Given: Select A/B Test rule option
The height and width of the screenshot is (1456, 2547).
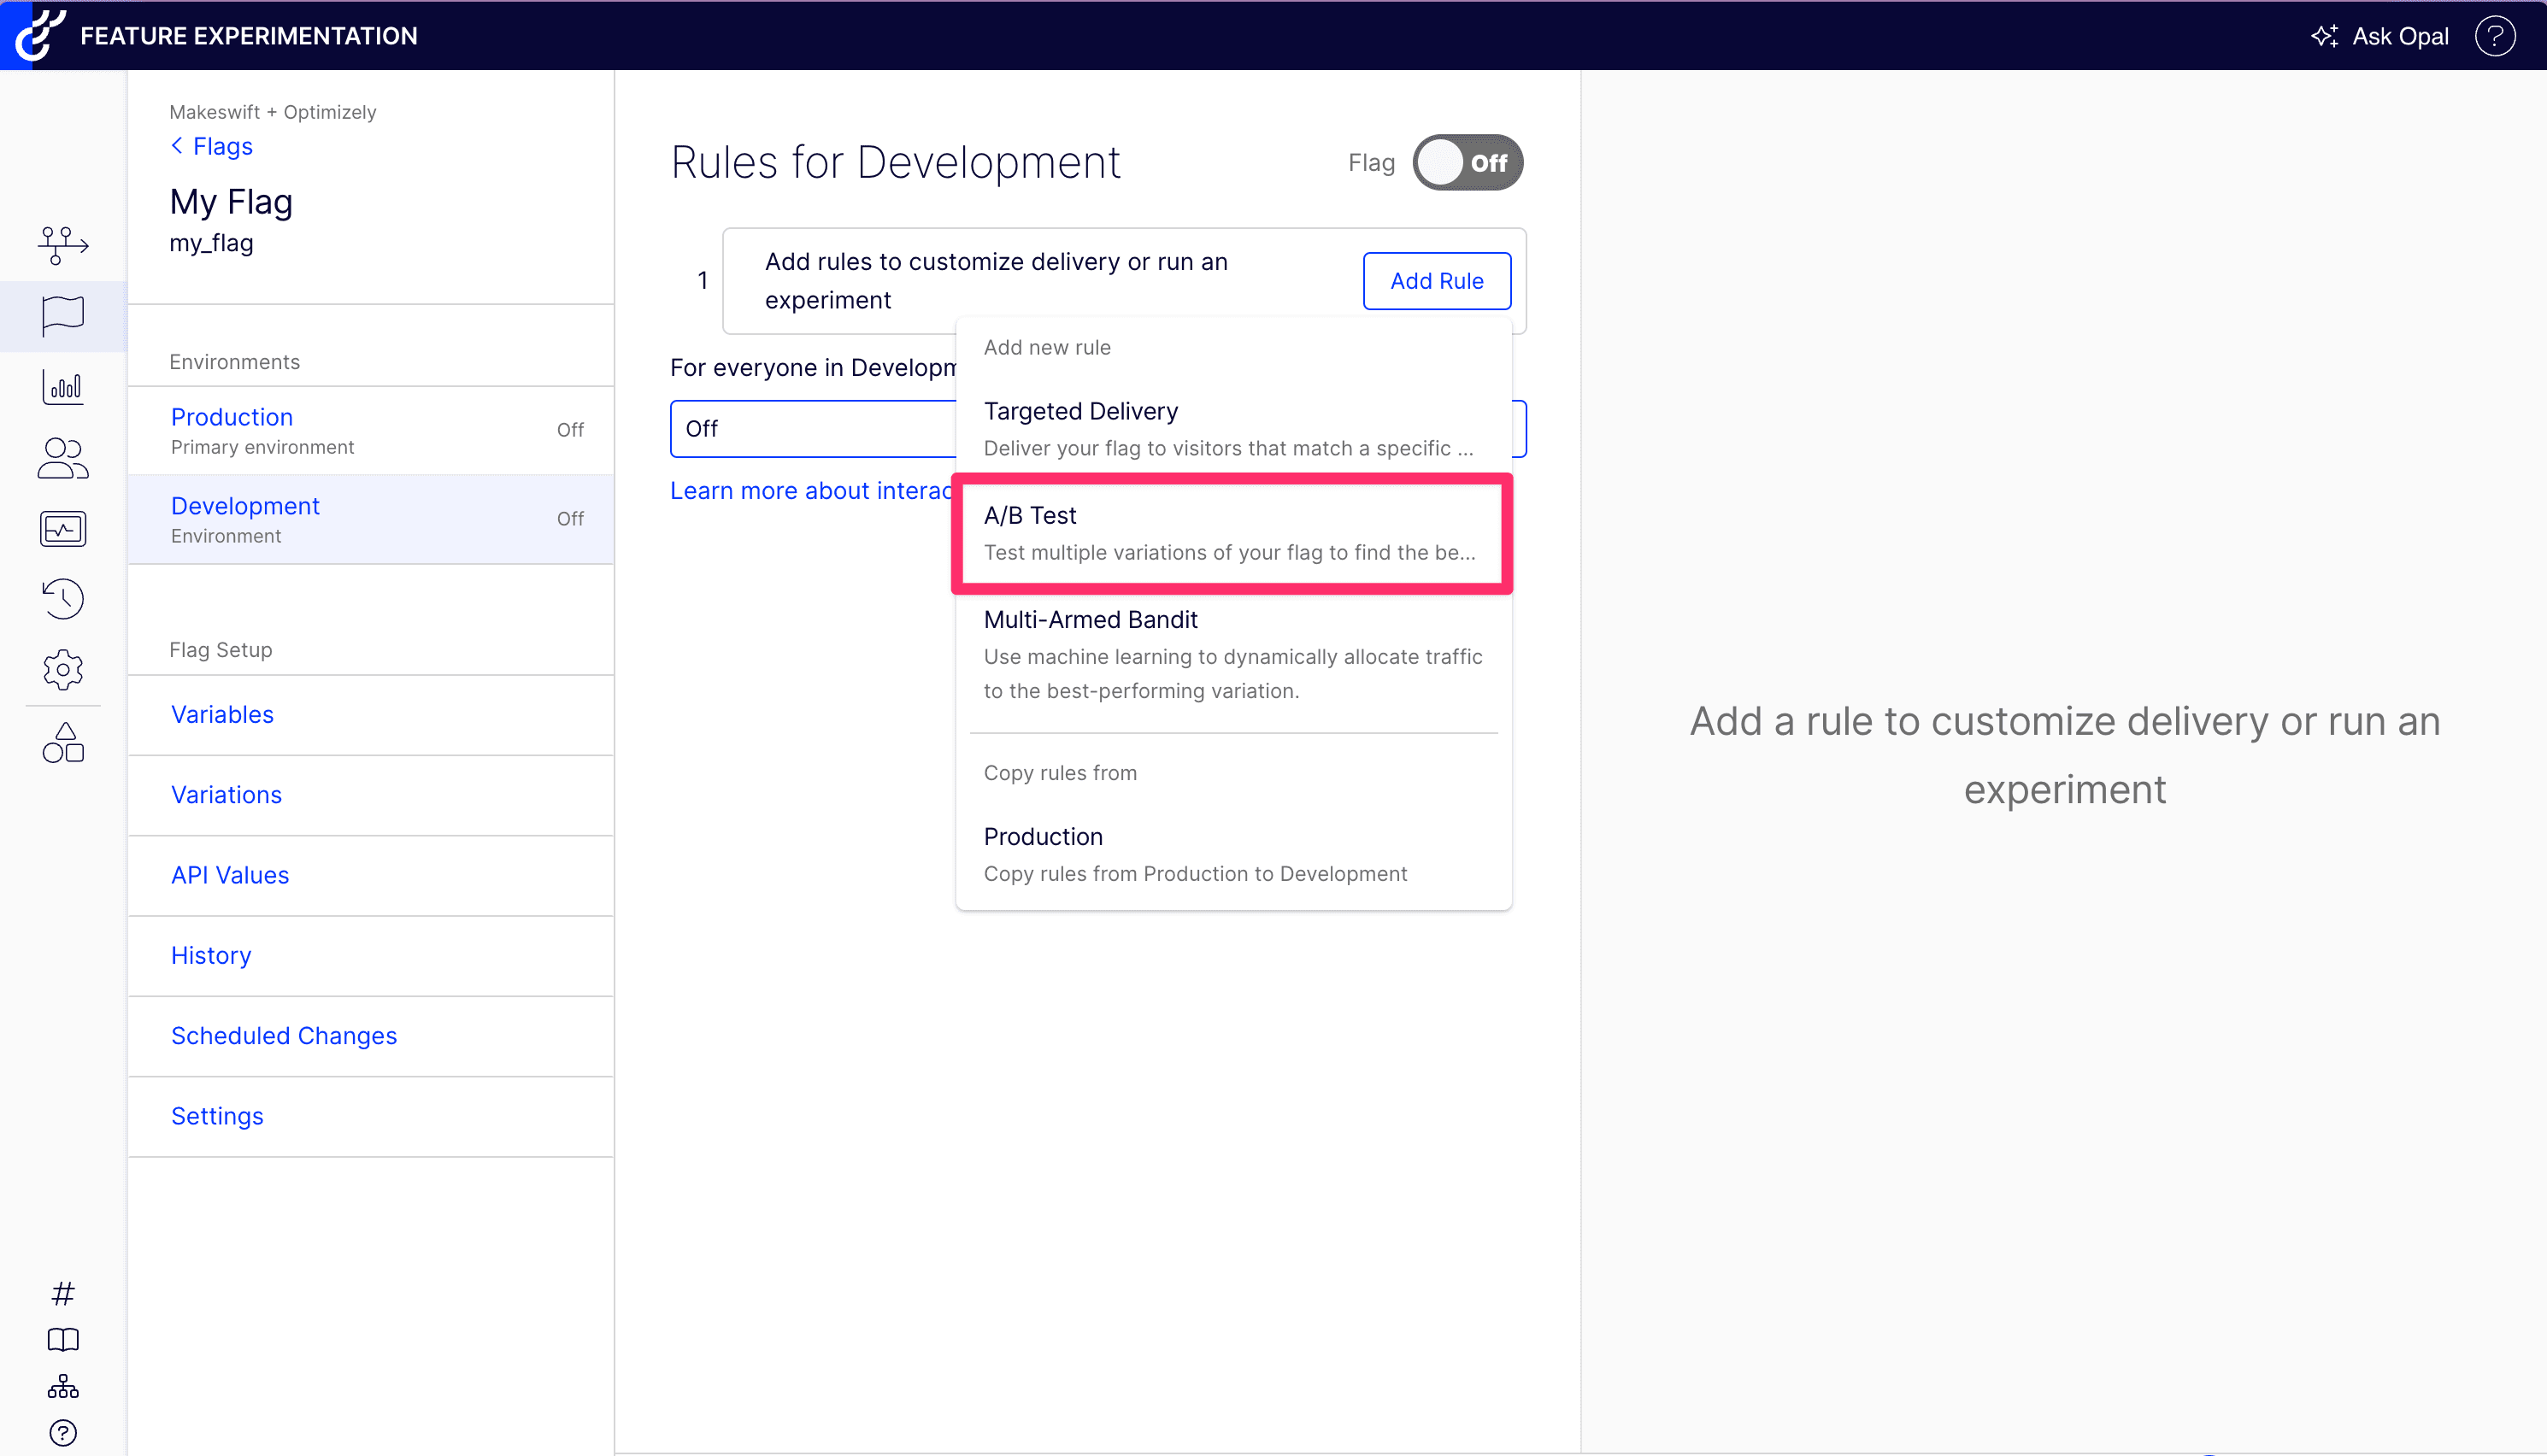Looking at the screenshot, I should click(1231, 533).
